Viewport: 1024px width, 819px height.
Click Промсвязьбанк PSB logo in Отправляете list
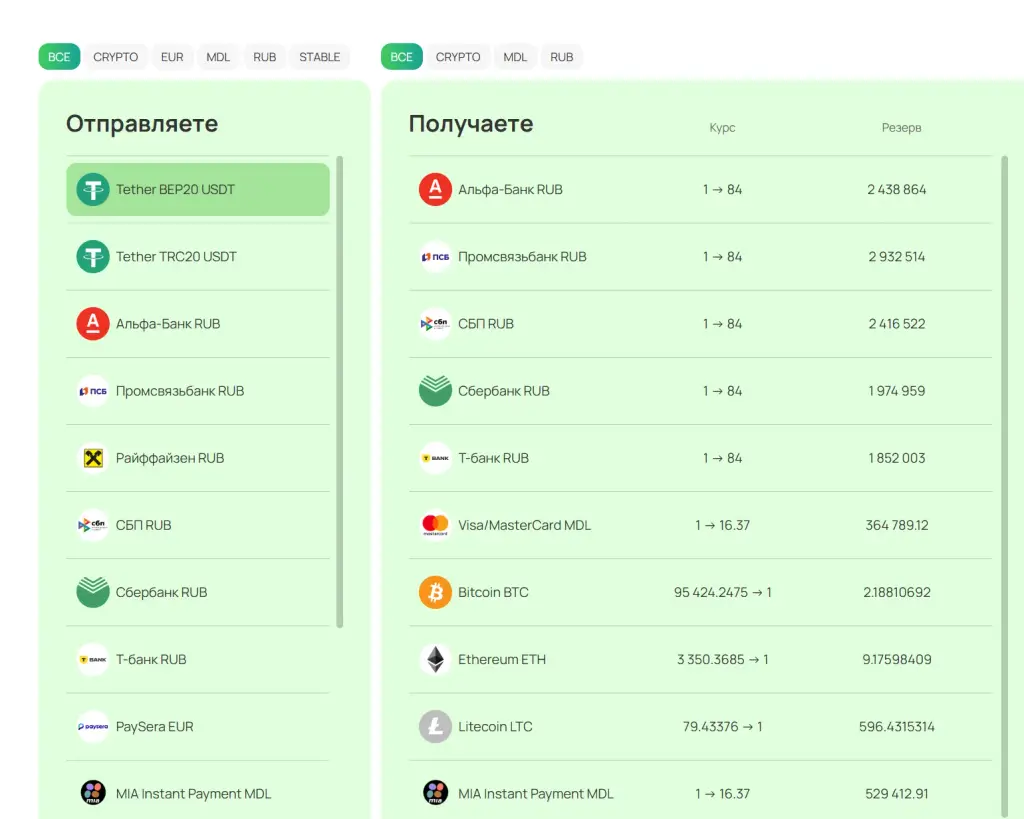pos(93,391)
